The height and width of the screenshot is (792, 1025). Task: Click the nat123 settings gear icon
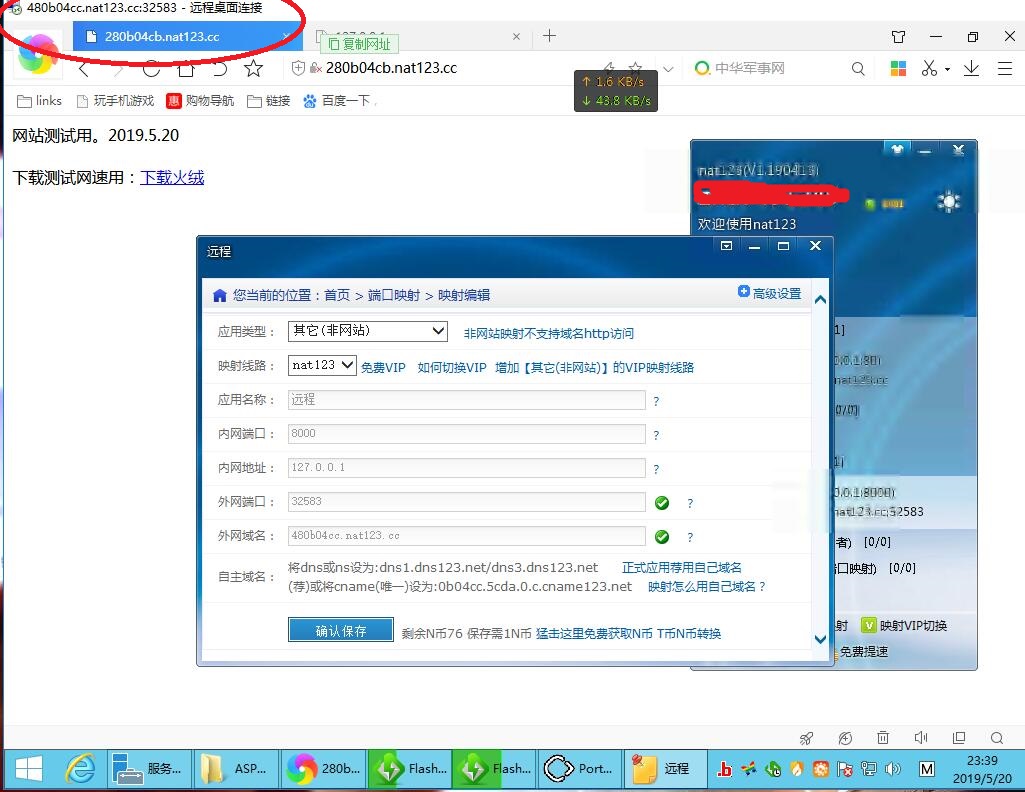click(x=947, y=202)
